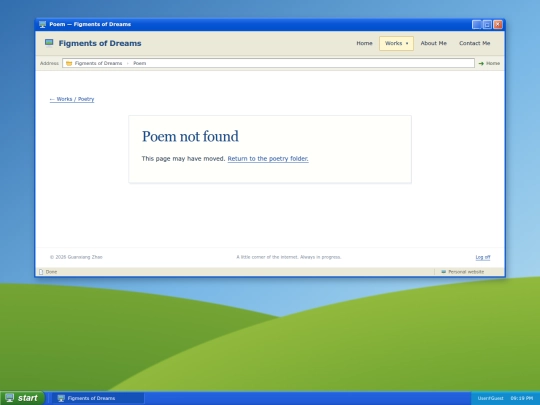Viewport: 540px width, 405px height.
Task: Click the Personal website status bar icon
Action: tap(444, 272)
